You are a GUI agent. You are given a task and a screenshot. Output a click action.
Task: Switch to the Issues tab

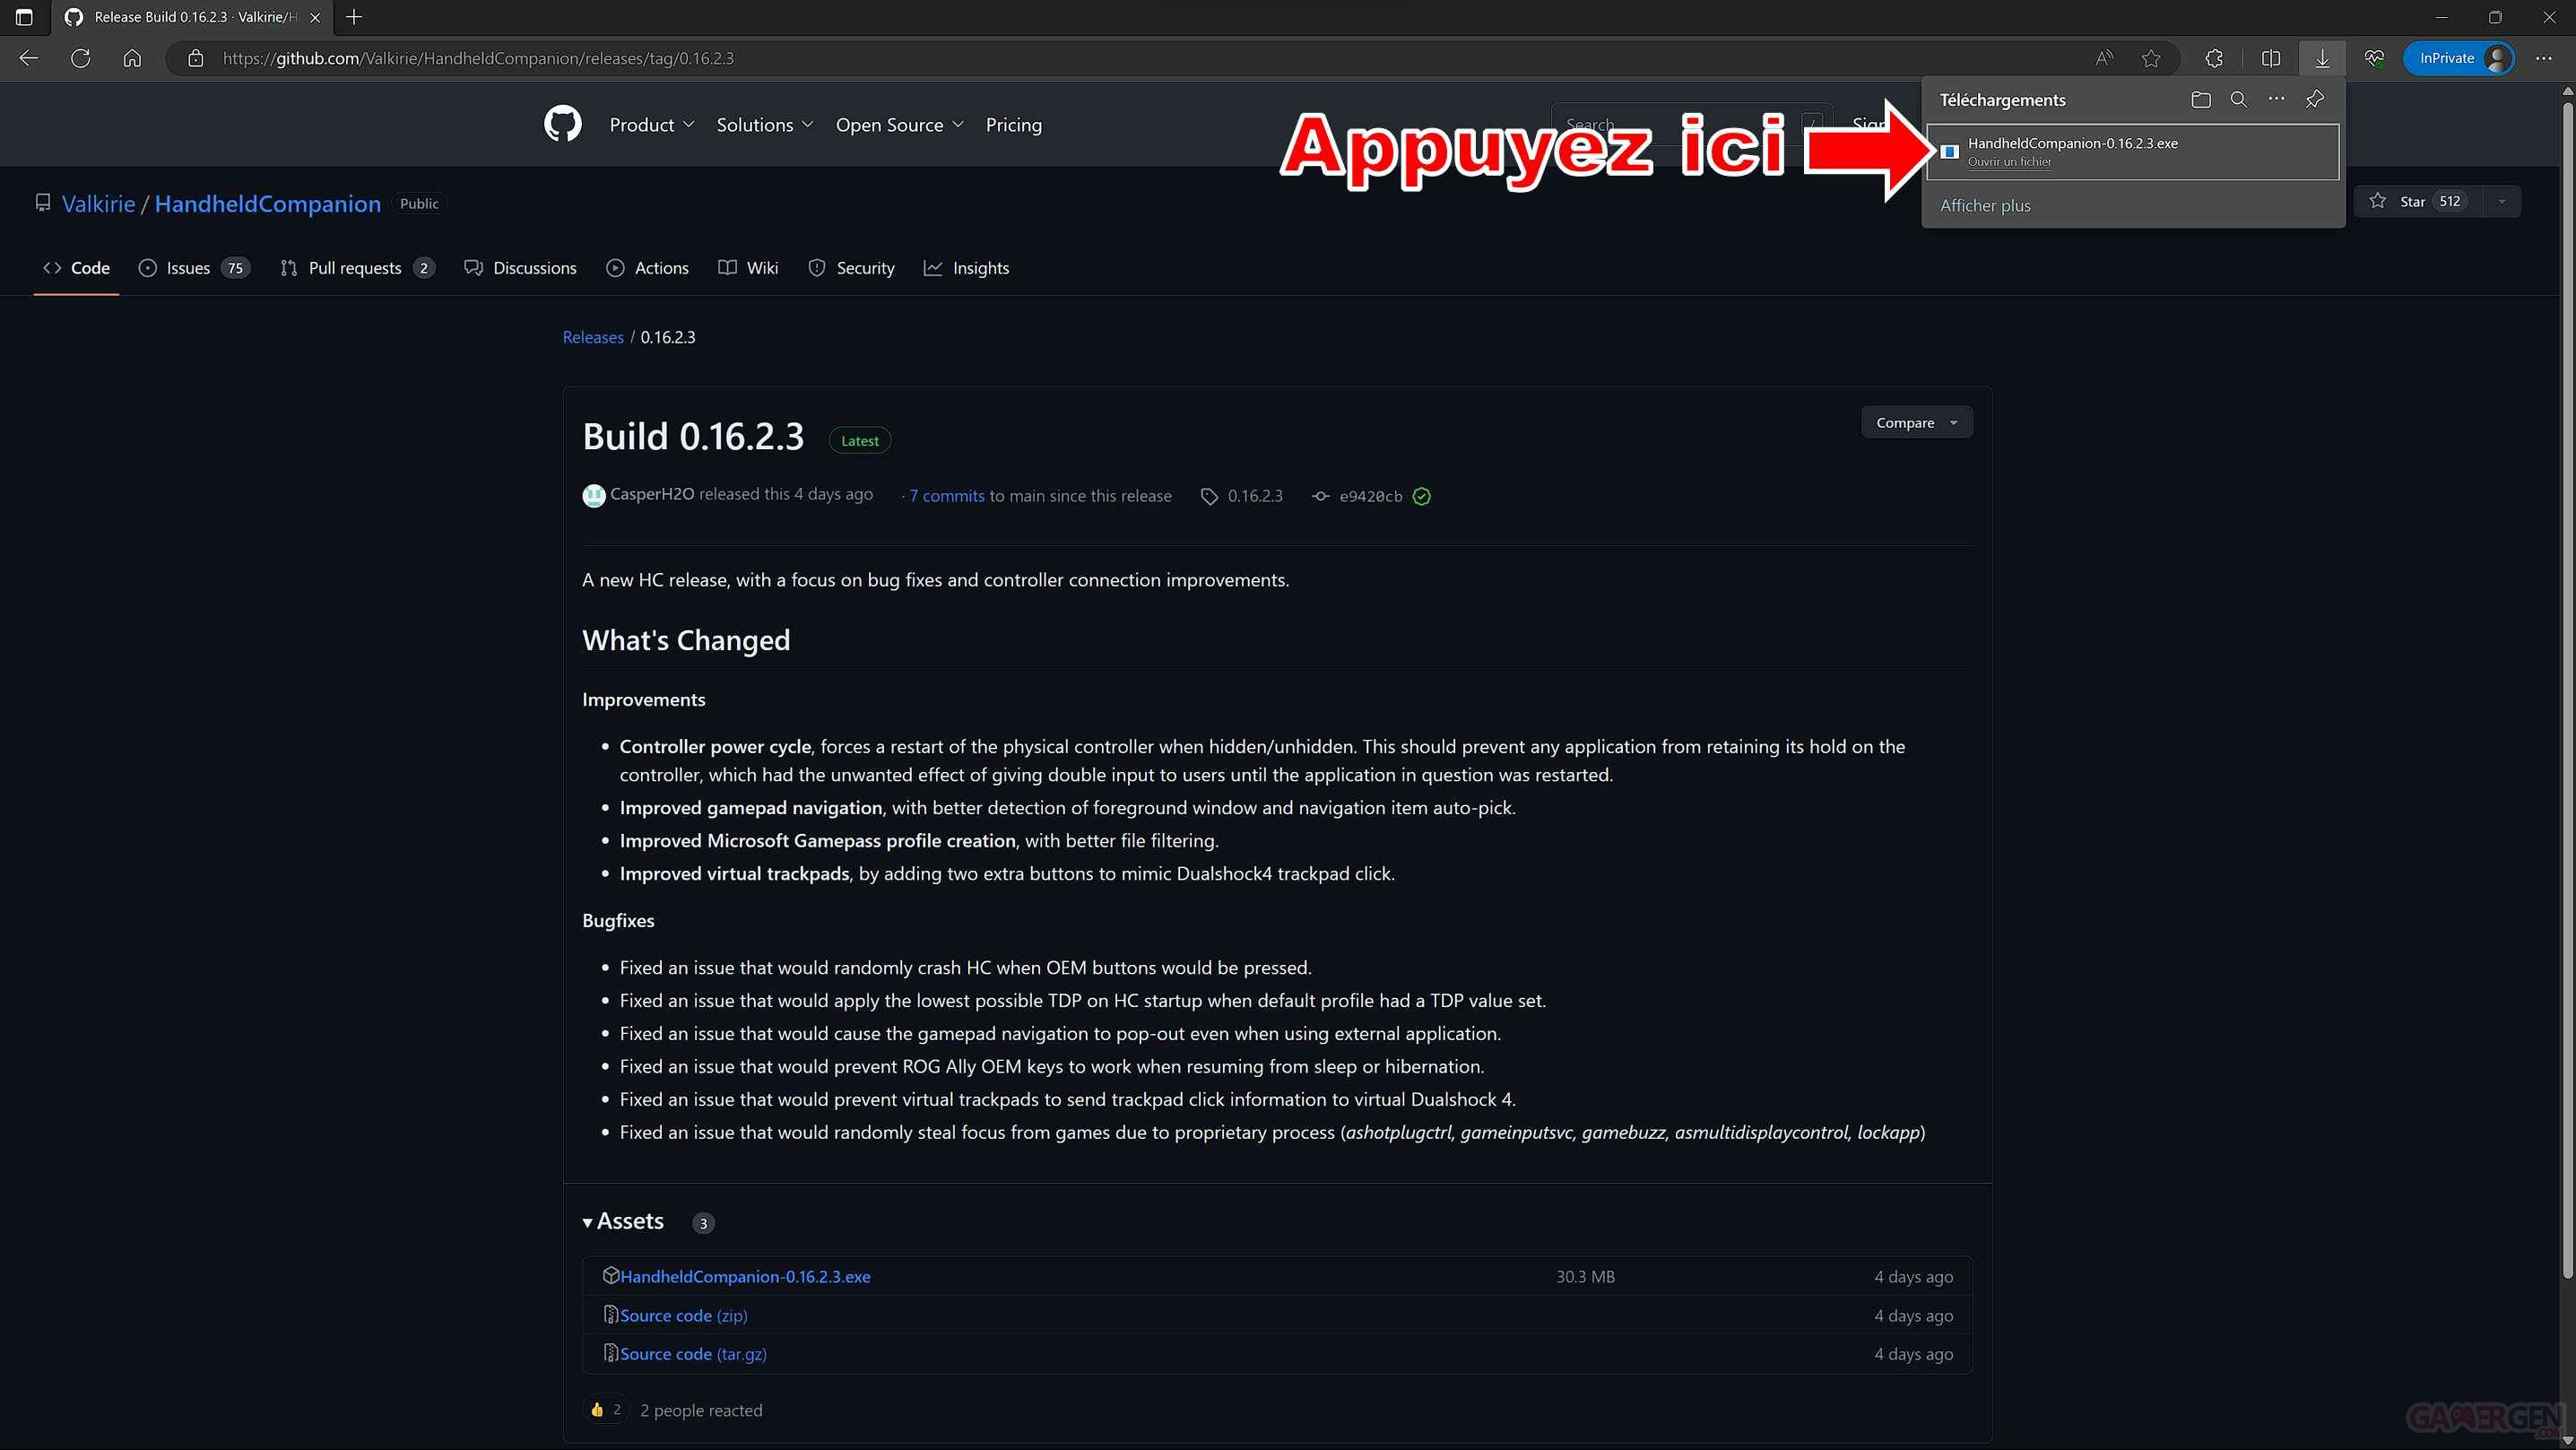pyautogui.click(x=188, y=267)
